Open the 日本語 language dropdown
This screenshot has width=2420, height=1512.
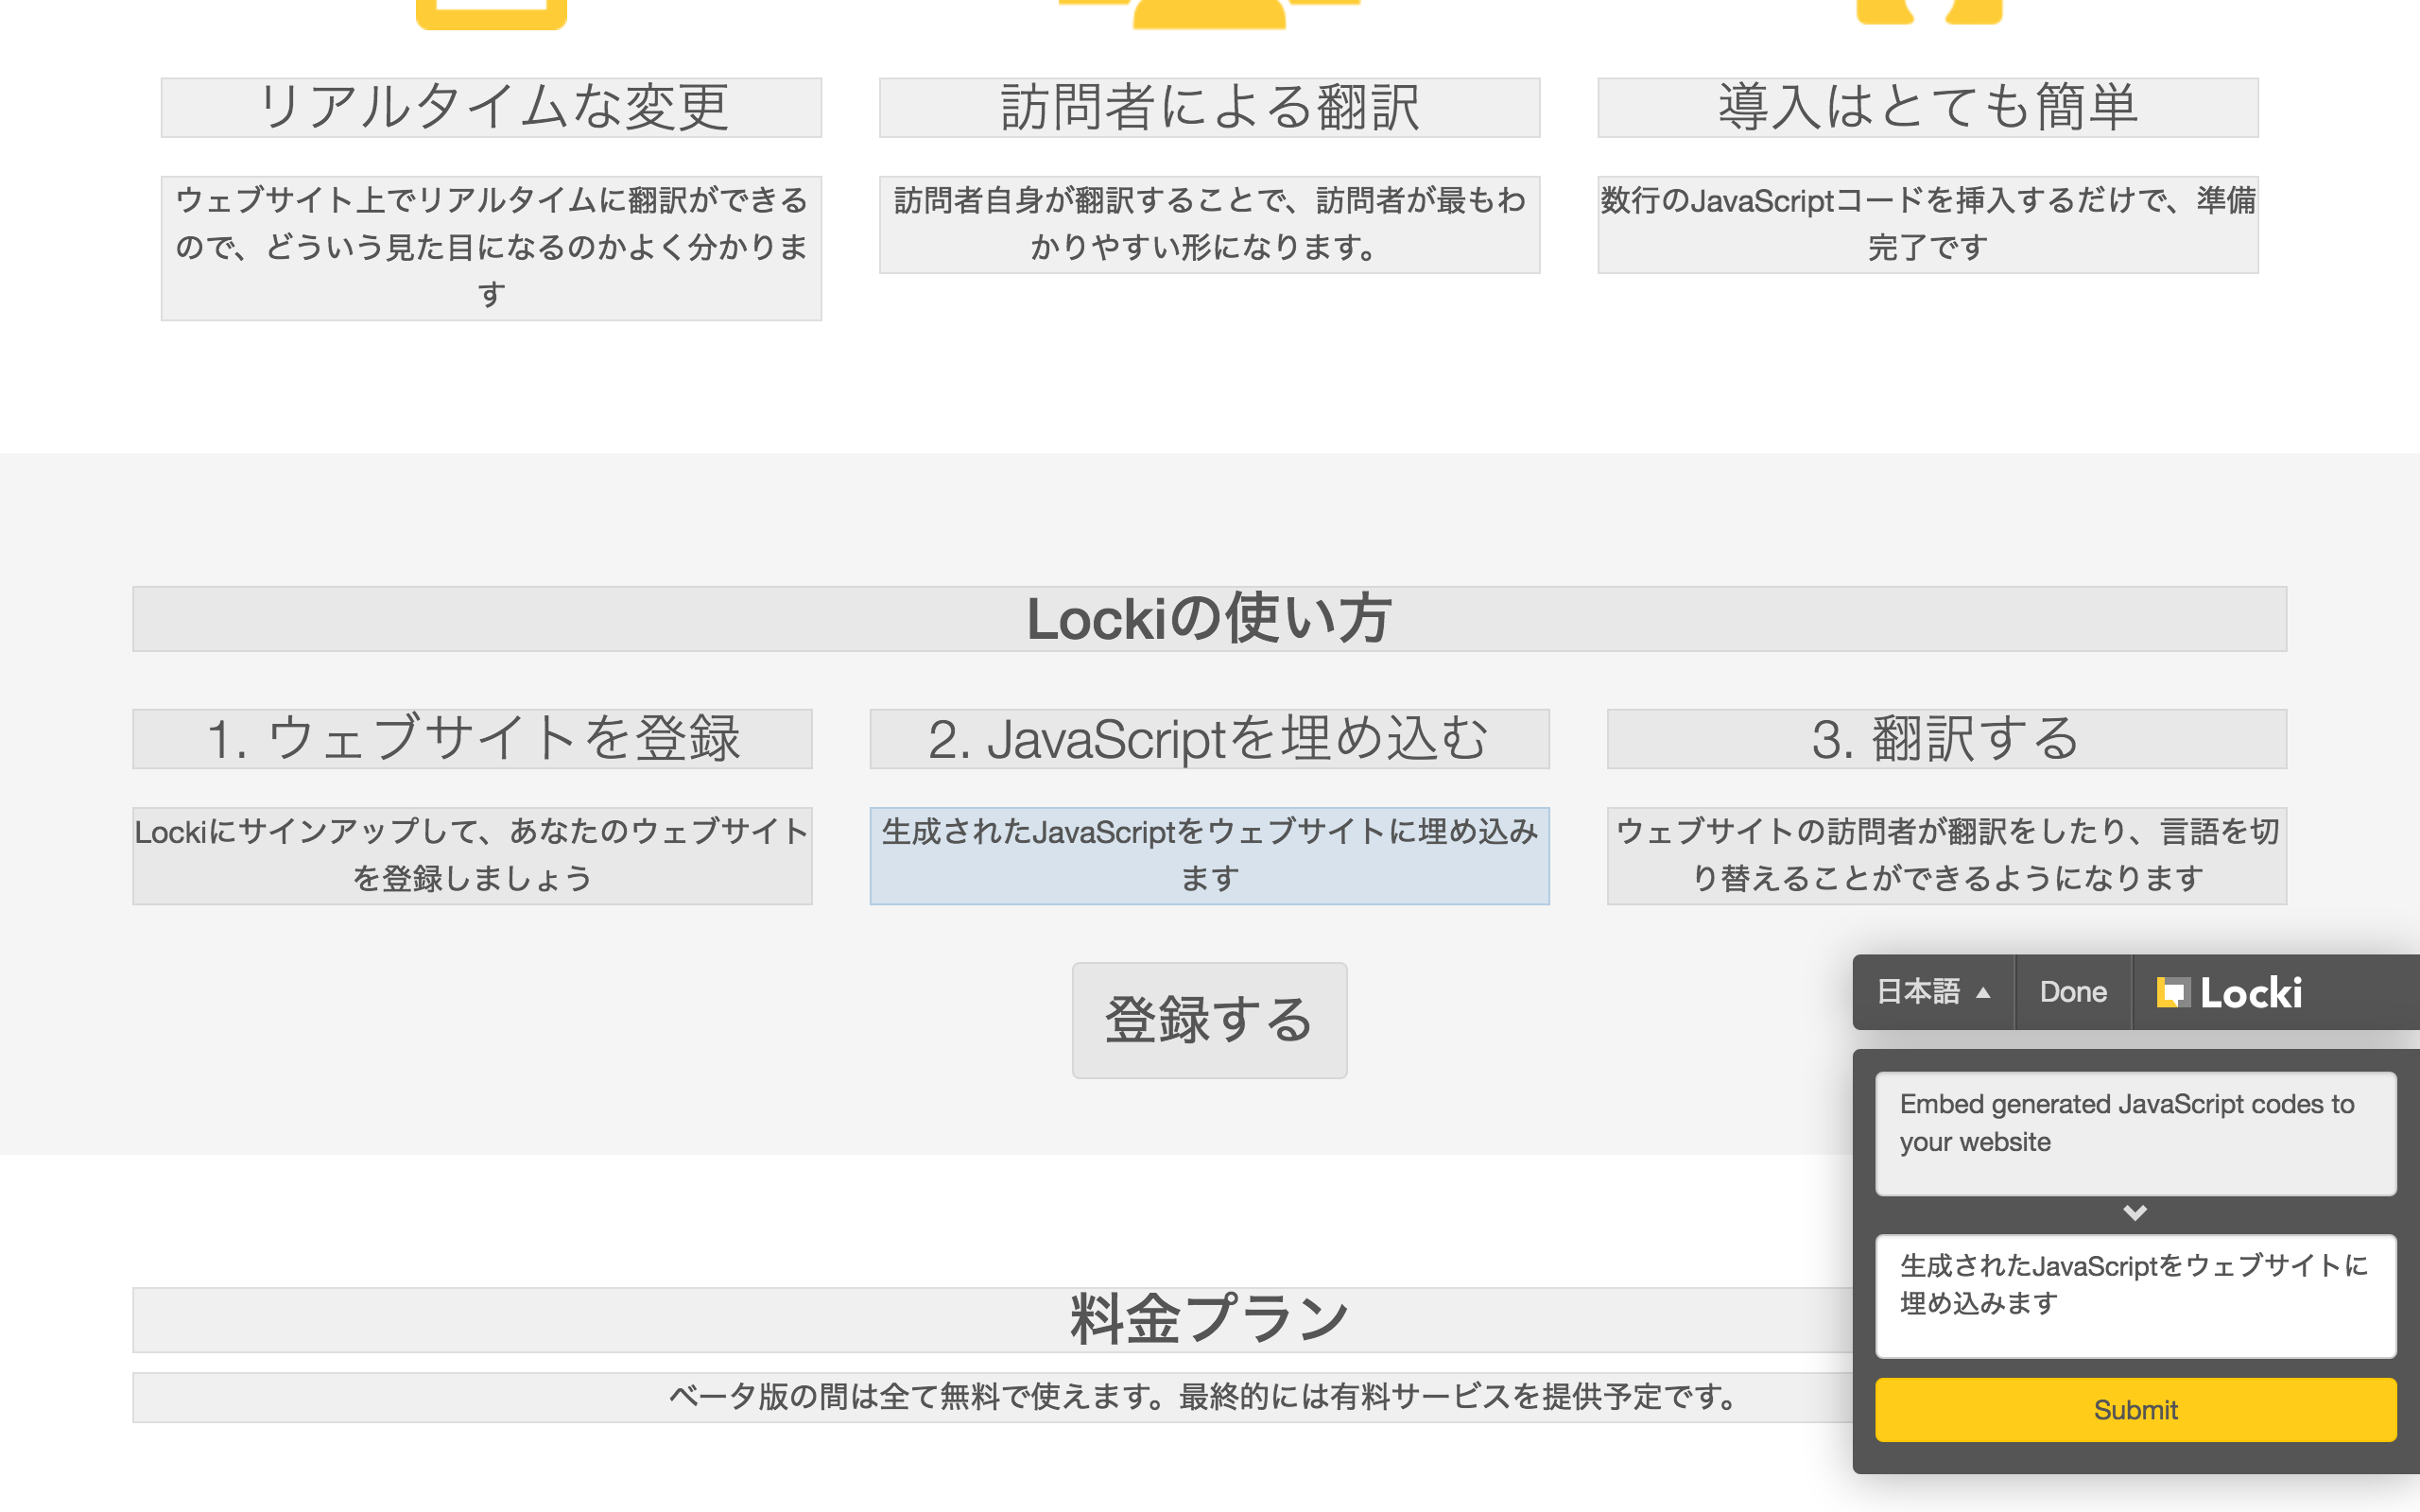tap(1932, 992)
